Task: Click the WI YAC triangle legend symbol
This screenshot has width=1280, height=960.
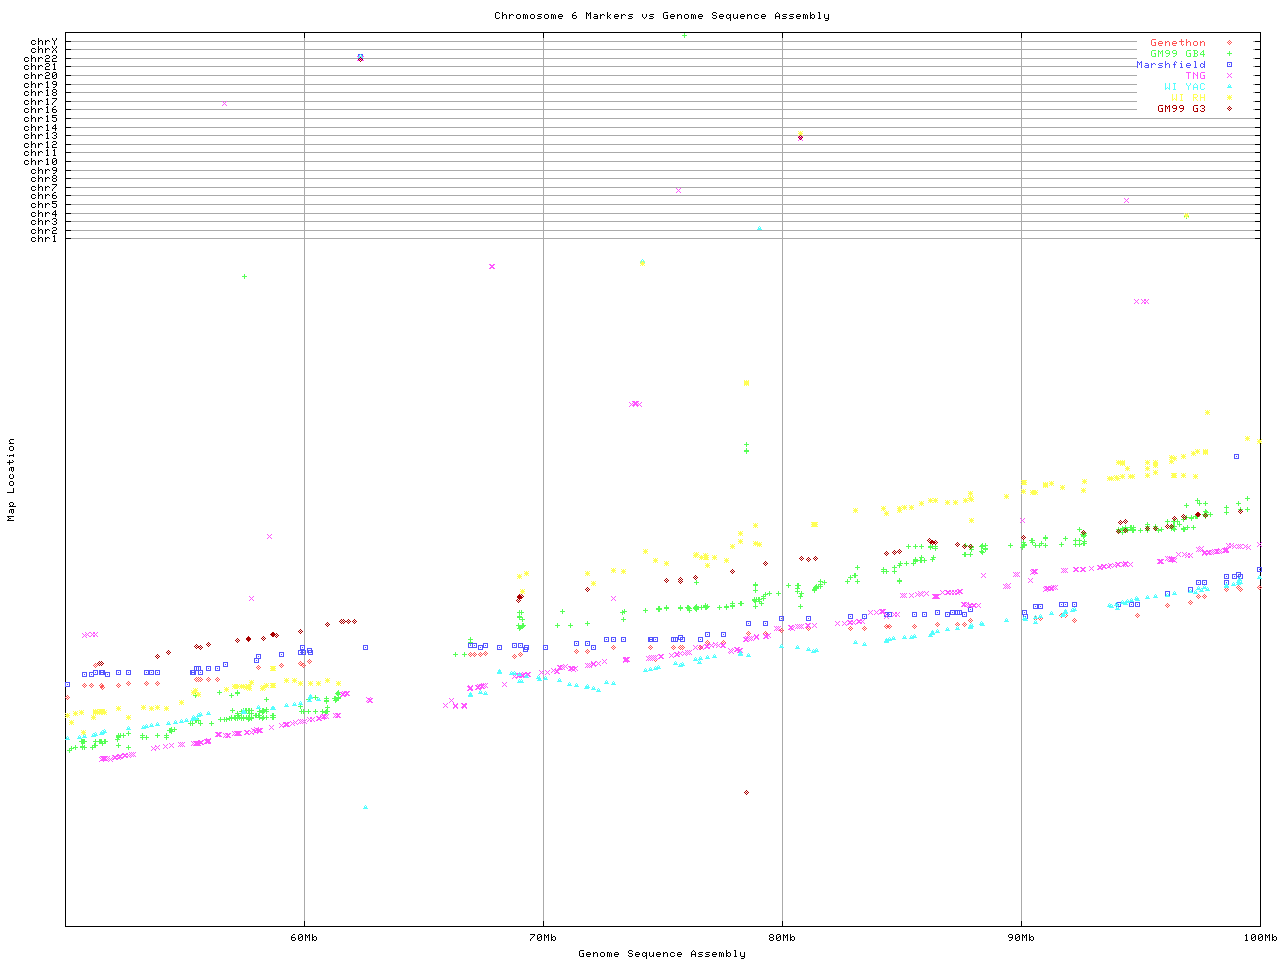Action: [1229, 87]
